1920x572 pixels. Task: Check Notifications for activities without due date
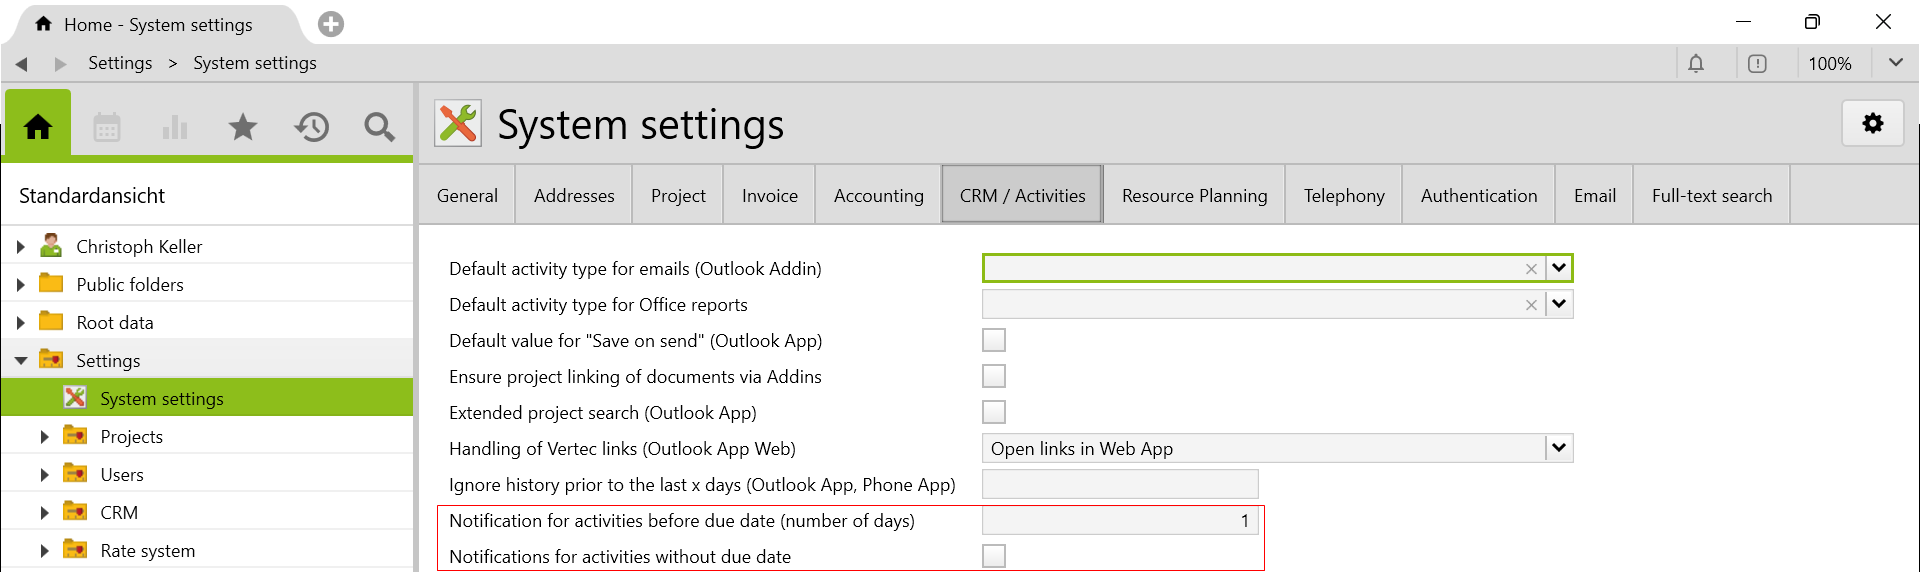[x=994, y=556]
